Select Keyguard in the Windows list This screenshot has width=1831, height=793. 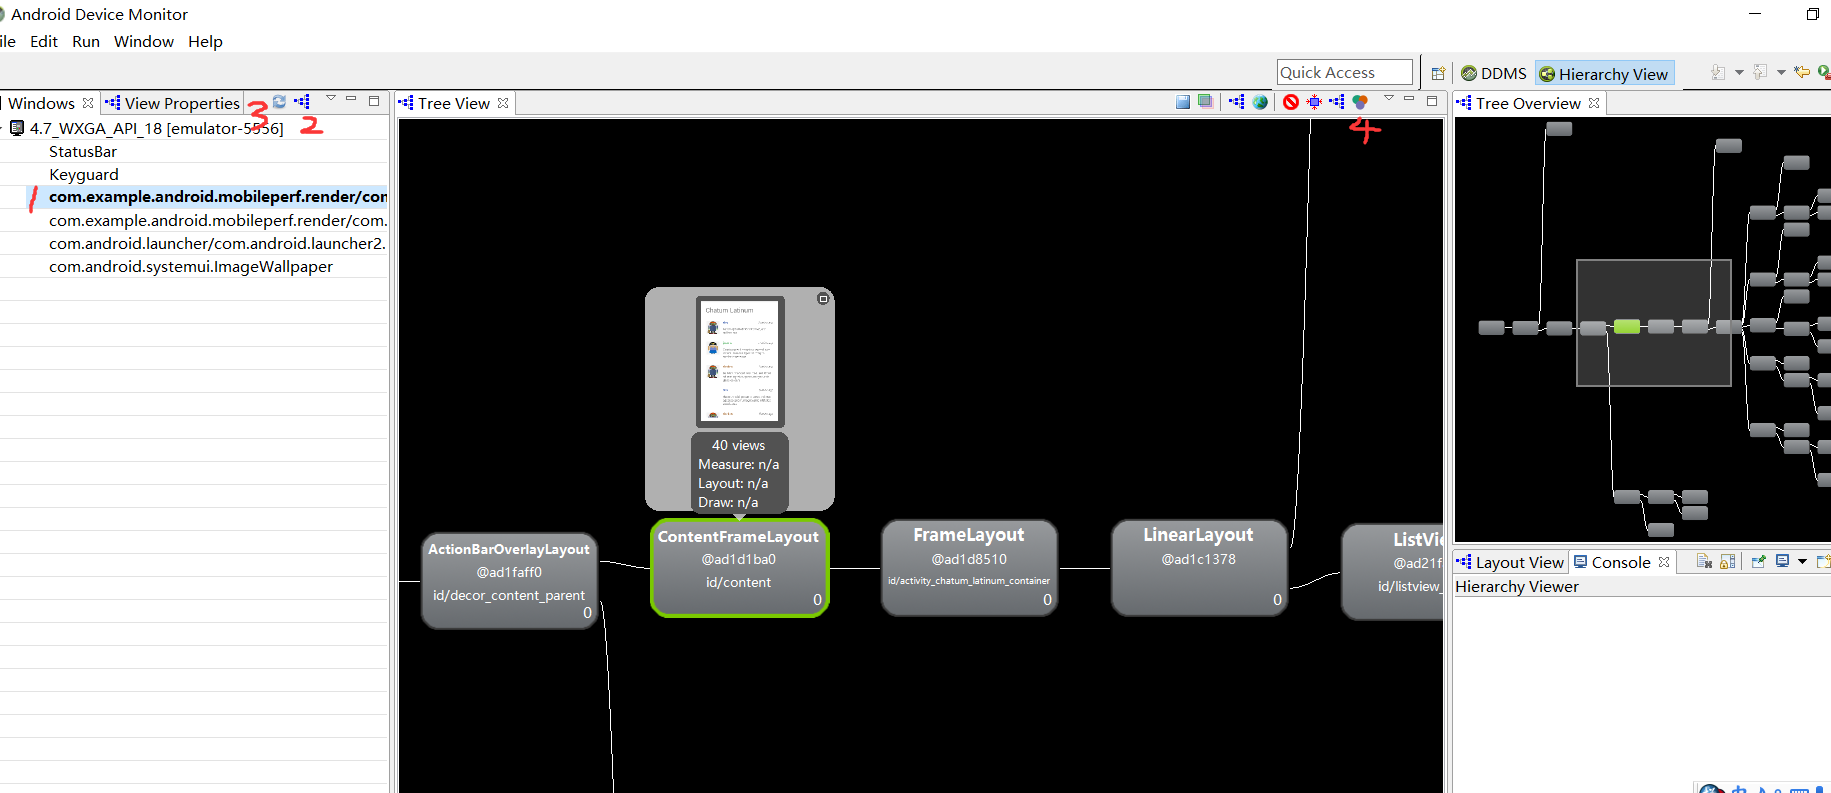pos(84,174)
